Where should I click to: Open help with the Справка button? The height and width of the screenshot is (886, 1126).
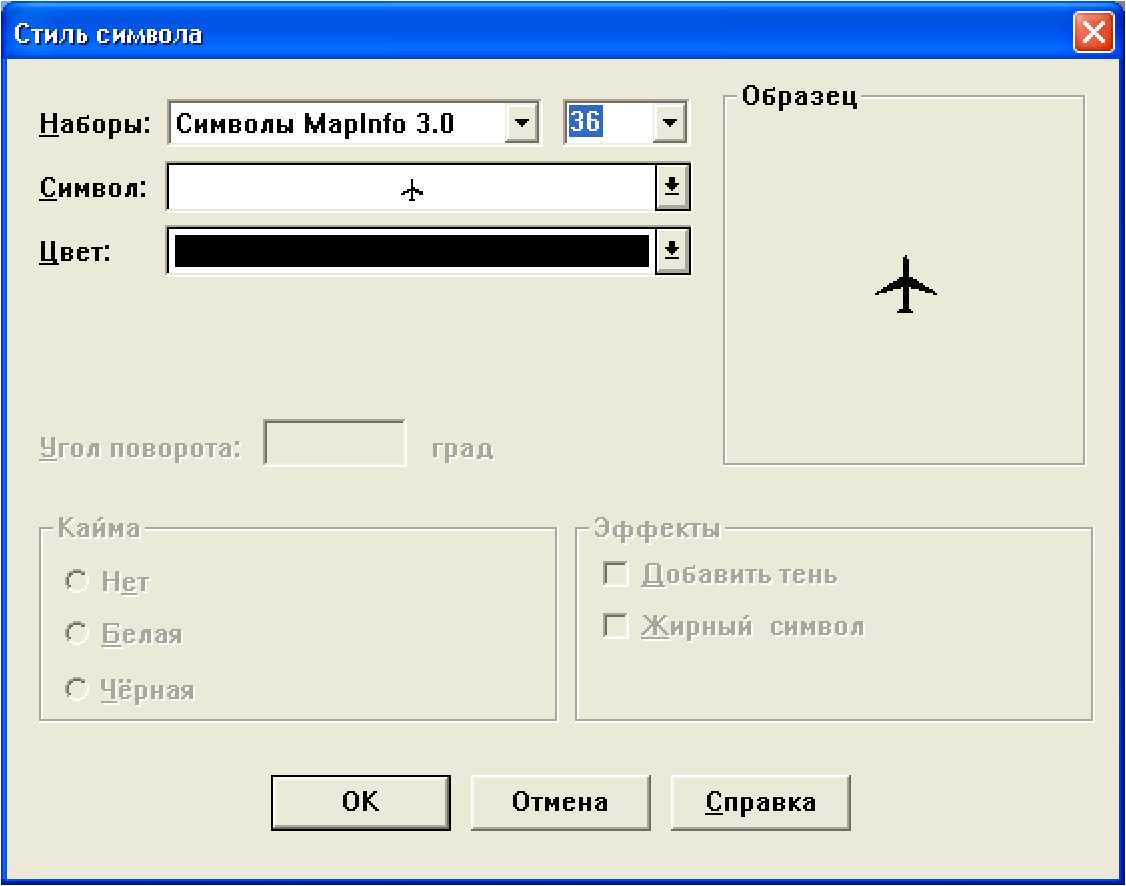pos(760,802)
